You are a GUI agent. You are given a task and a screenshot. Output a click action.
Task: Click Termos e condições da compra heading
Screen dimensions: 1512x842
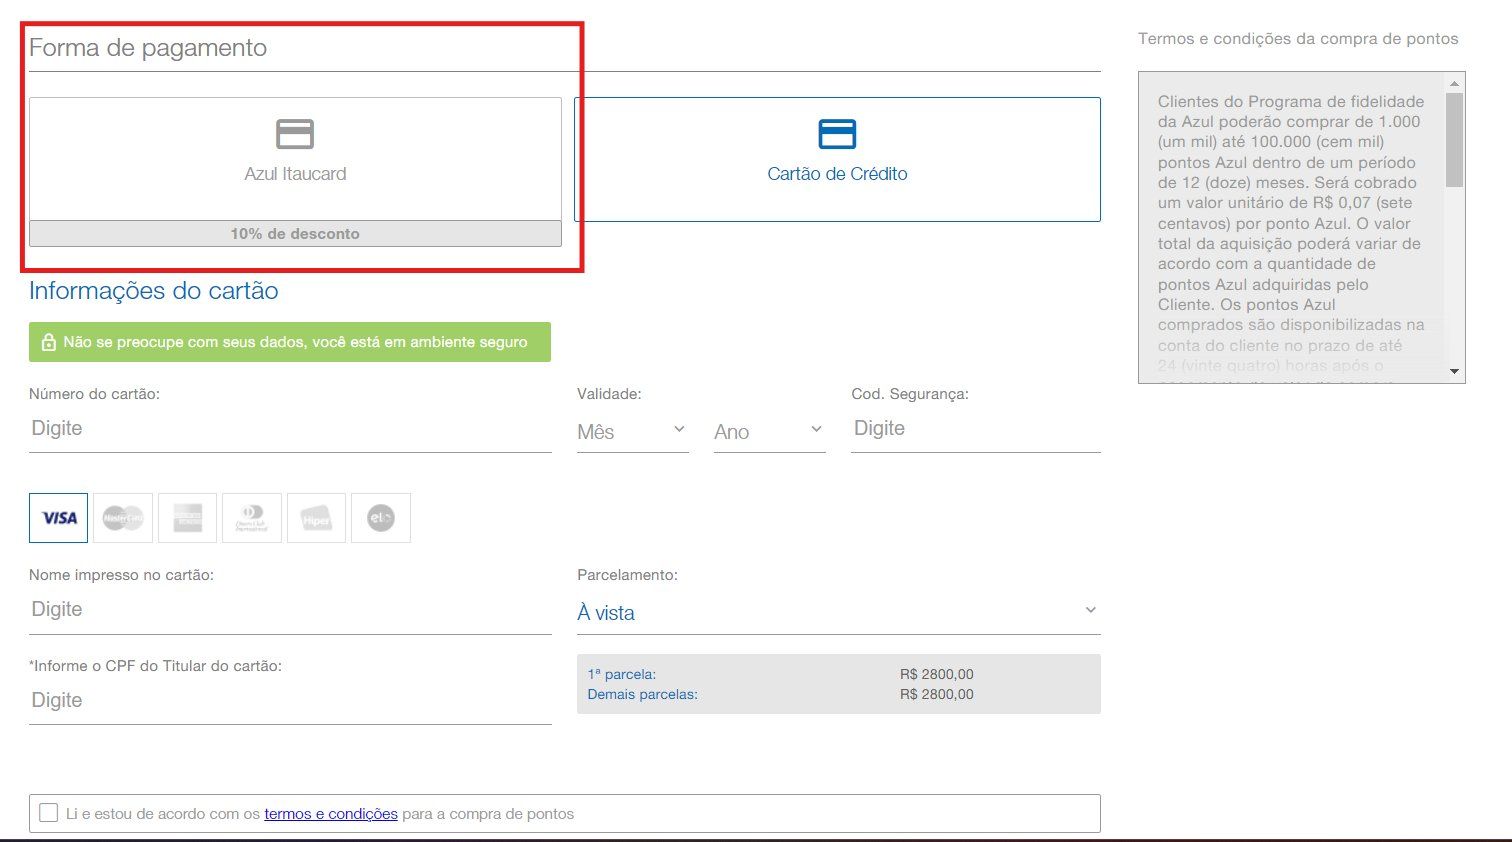1298,39
